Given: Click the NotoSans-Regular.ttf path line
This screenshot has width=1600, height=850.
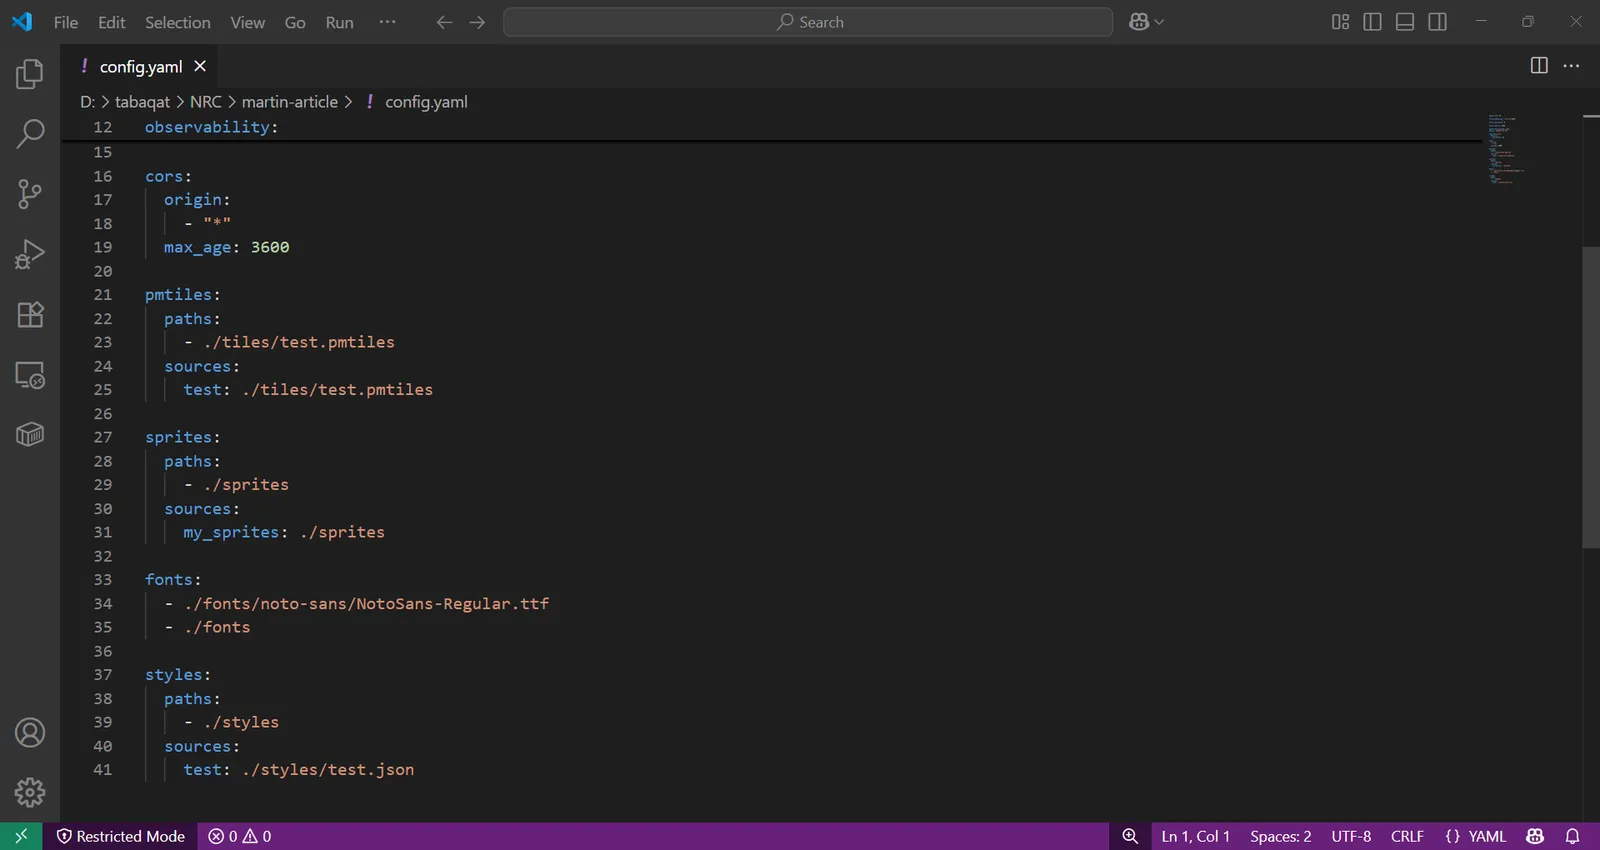Looking at the screenshot, I should pos(367,604).
